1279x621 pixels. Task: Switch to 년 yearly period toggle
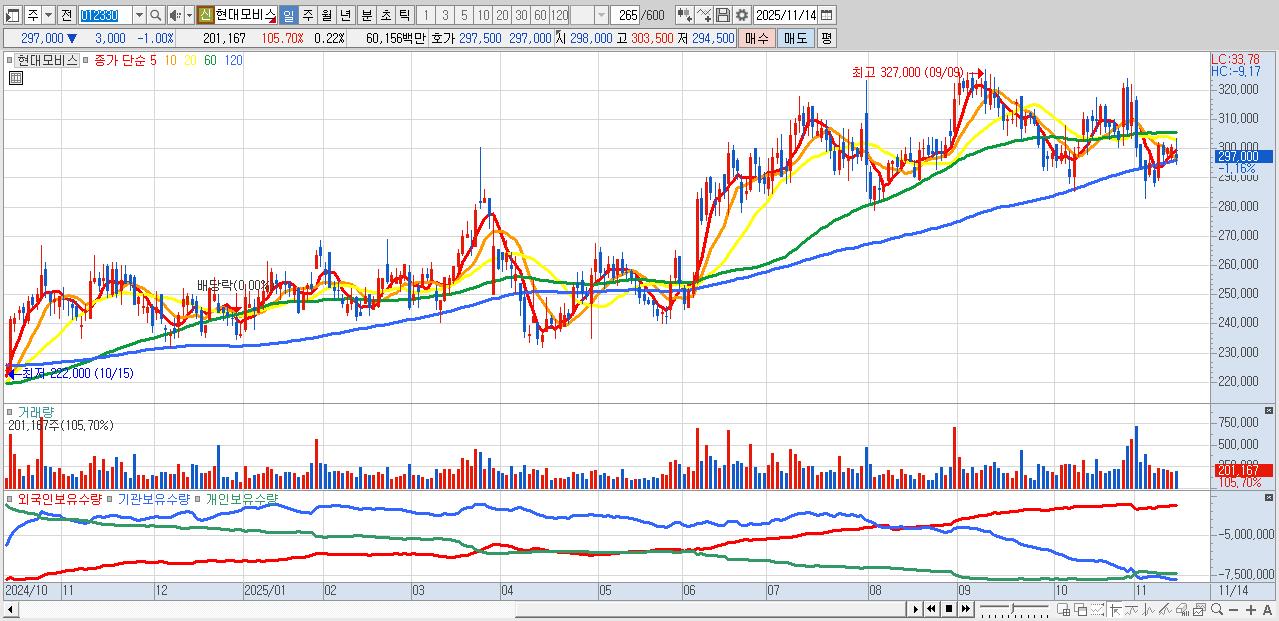(345, 15)
